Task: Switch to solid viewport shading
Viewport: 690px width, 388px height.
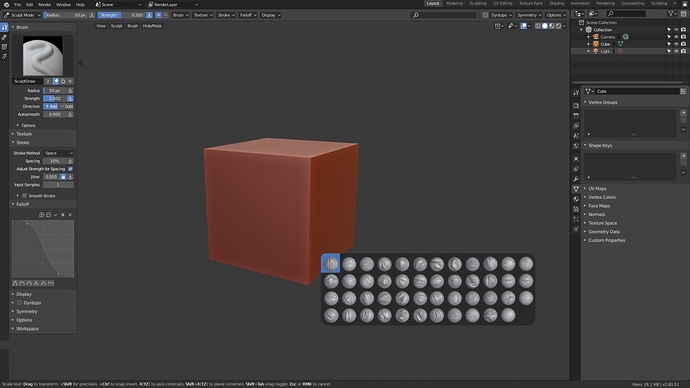Action: pos(545,26)
